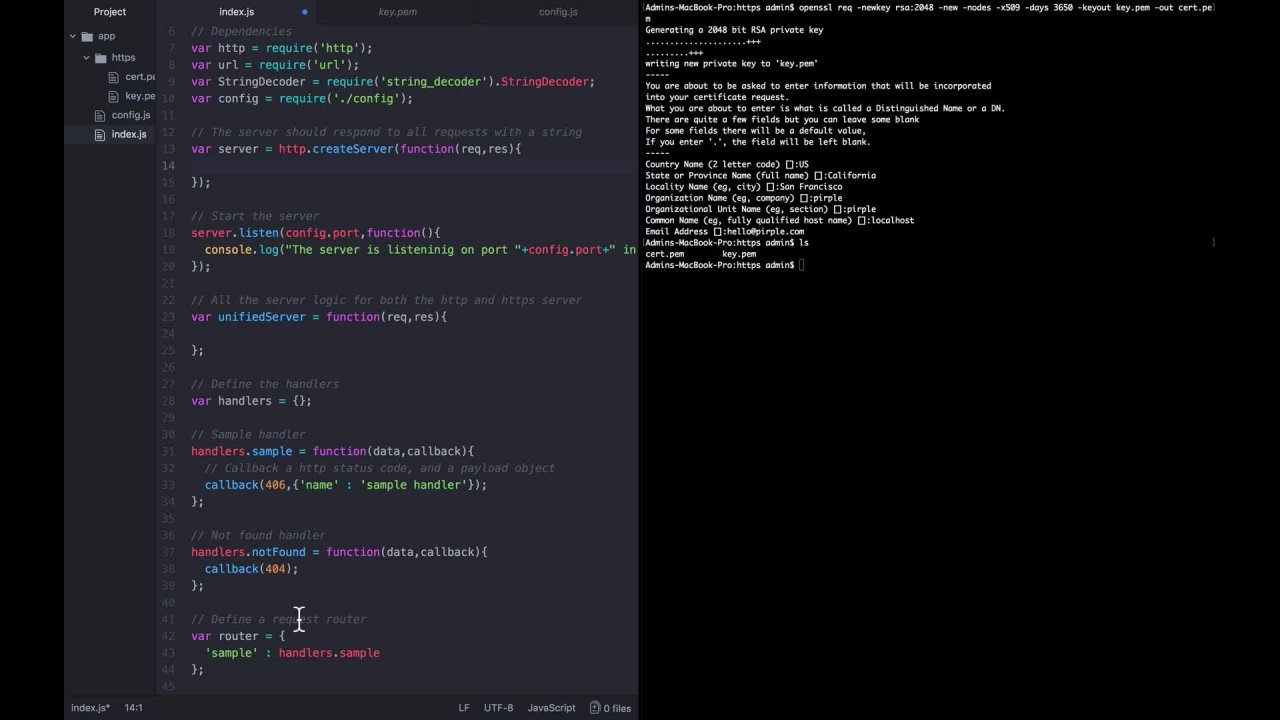Image resolution: width=1280 pixels, height=720 pixels.
Task: Switch to the key.pem tab
Action: (397, 12)
